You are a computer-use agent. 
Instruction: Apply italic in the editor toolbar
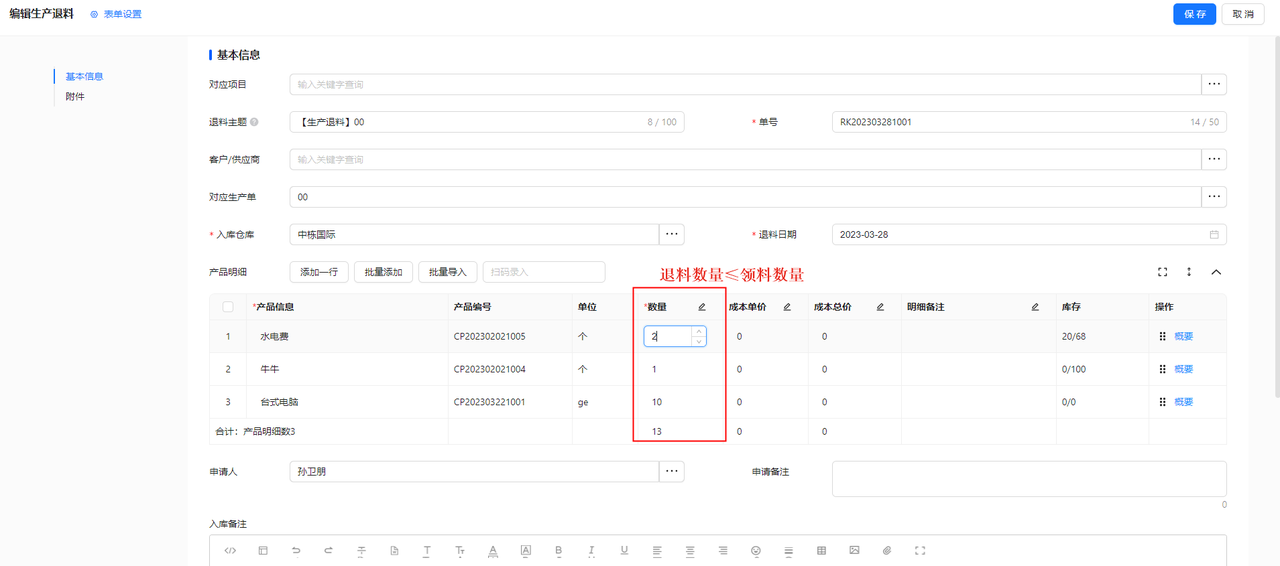[x=591, y=550]
